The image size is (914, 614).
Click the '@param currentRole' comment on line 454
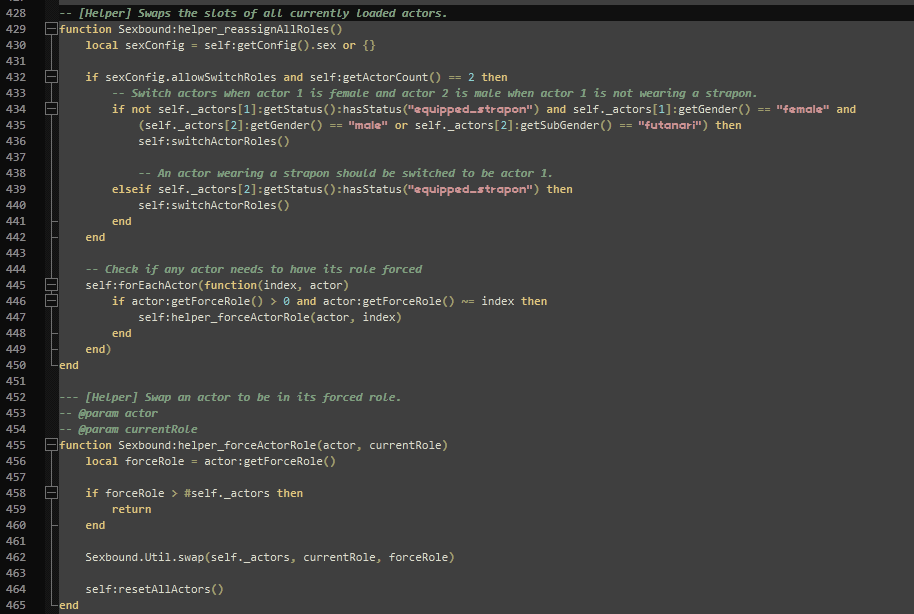pyautogui.click(x=138, y=429)
